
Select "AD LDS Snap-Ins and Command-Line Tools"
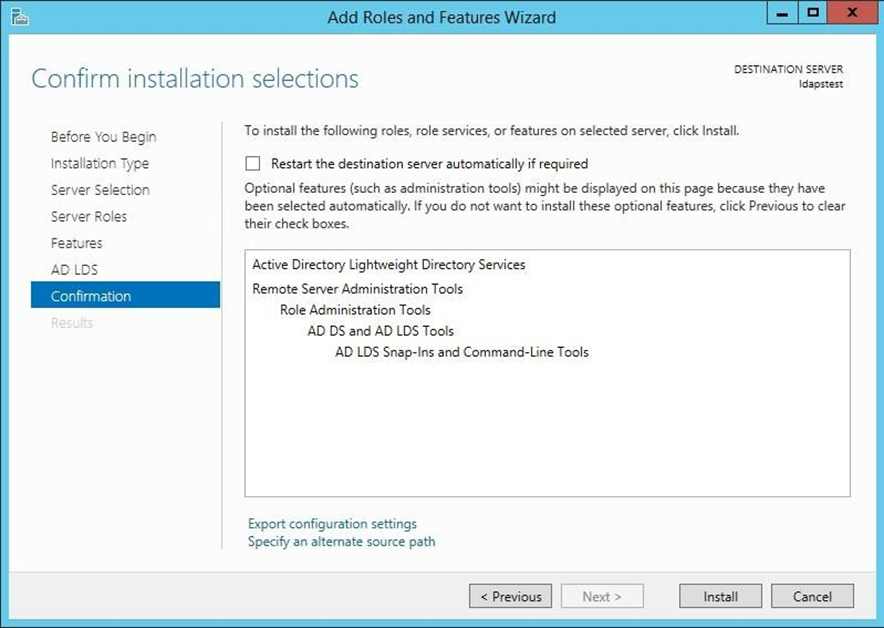click(462, 352)
